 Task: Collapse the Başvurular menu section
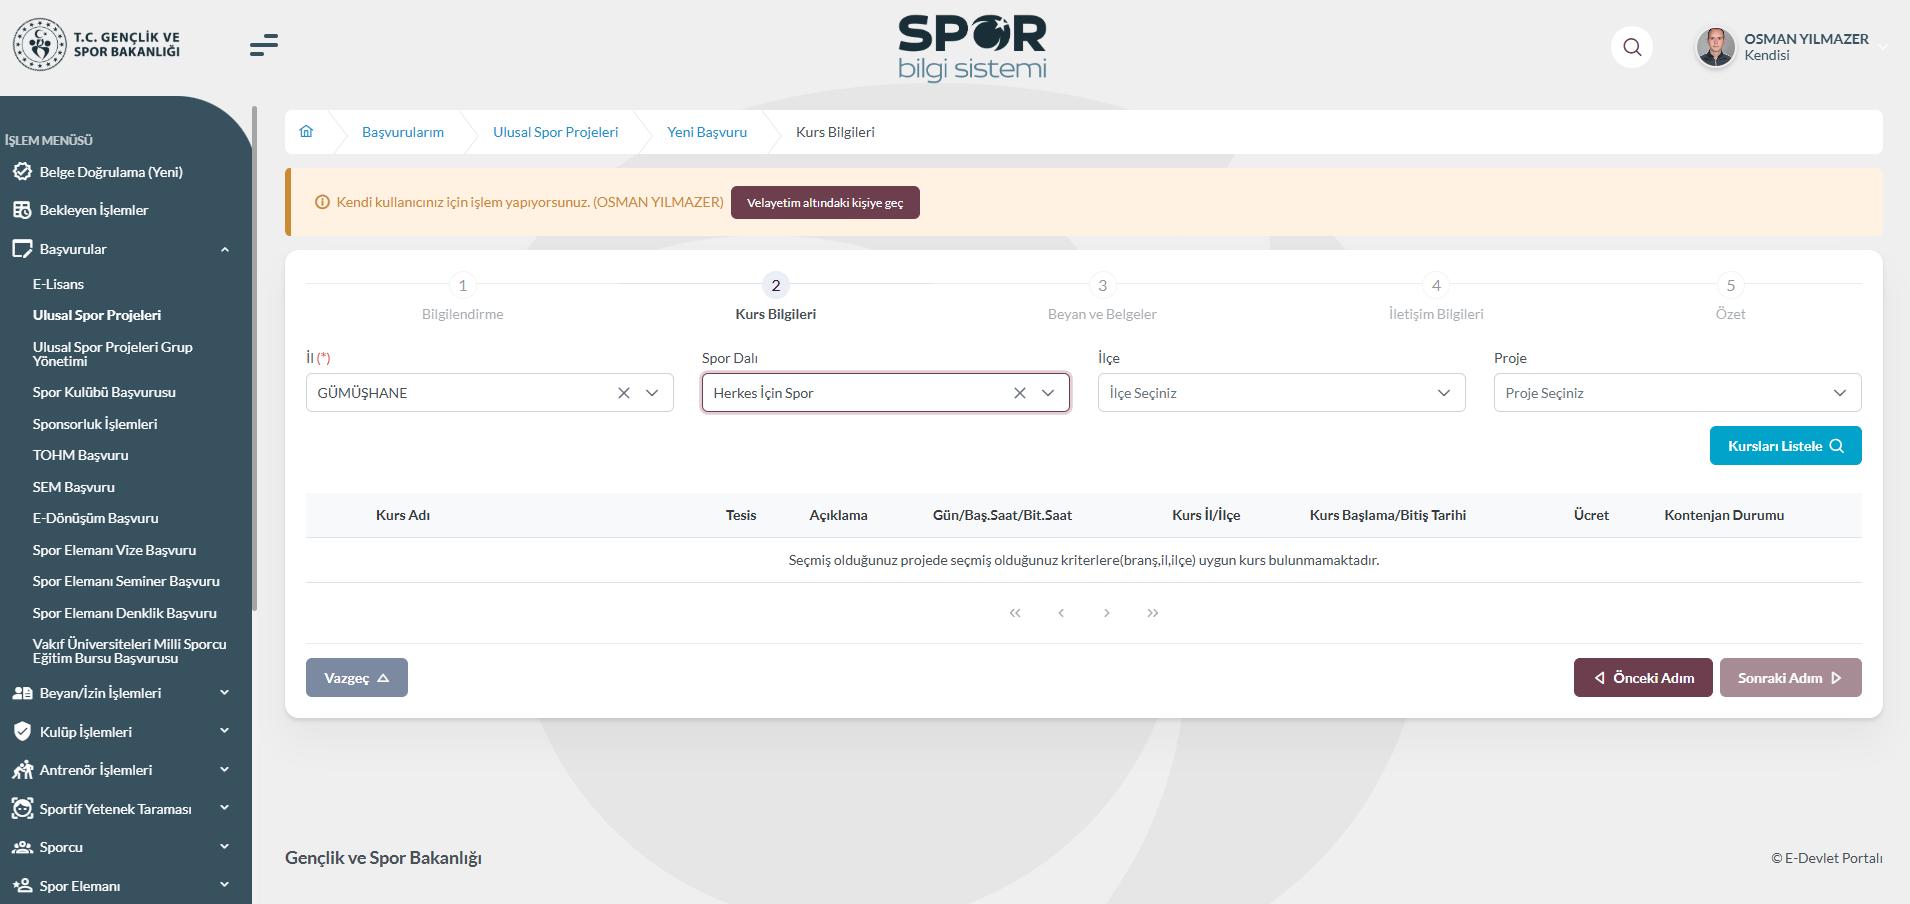pyautogui.click(x=225, y=249)
